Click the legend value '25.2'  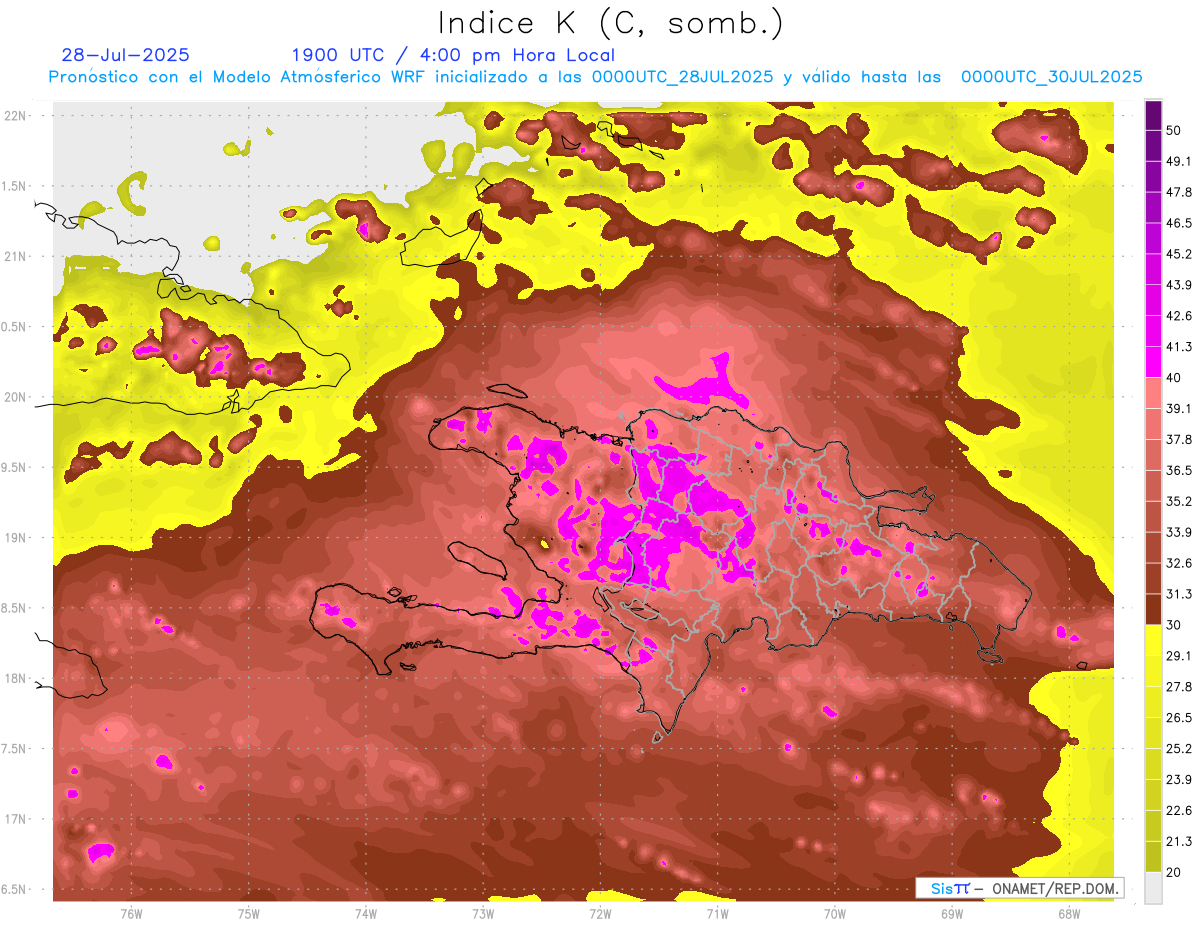click(x=1178, y=749)
